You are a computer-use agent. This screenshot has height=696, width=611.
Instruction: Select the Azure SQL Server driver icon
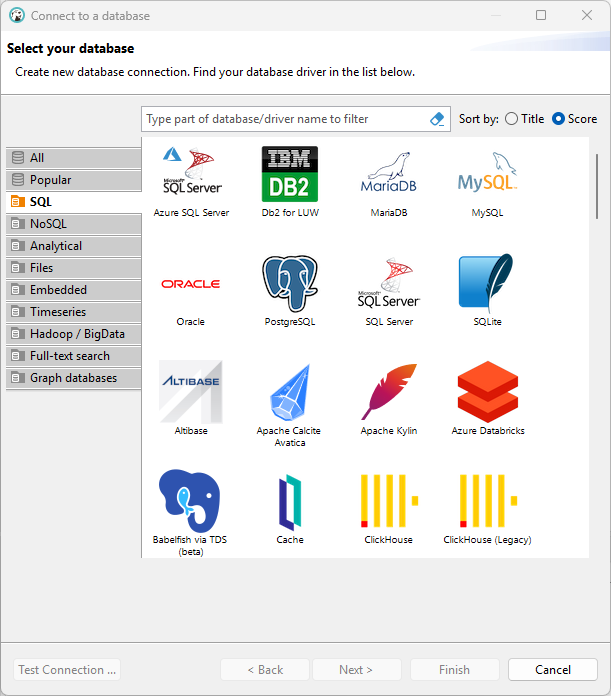[x=191, y=172]
